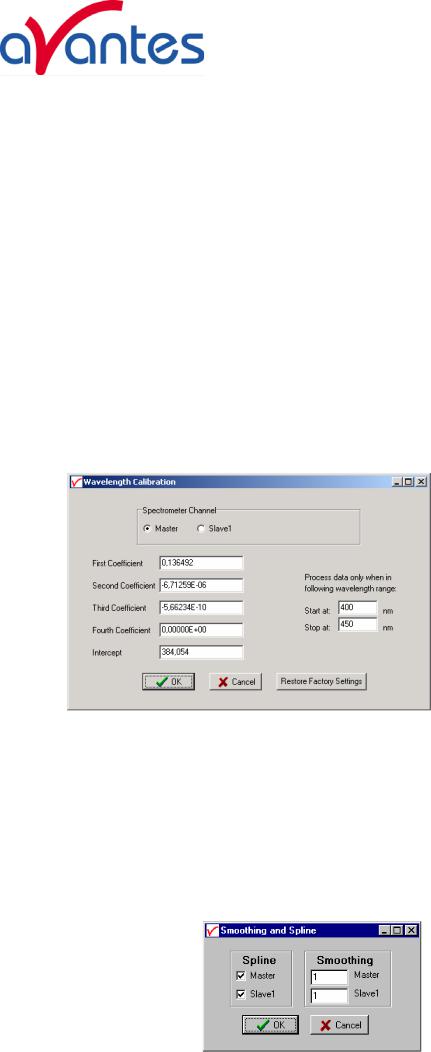Close the Smoothing and Spline window
Image resolution: width=431 pixels, height=1052 pixels.
pyautogui.click(x=411, y=930)
